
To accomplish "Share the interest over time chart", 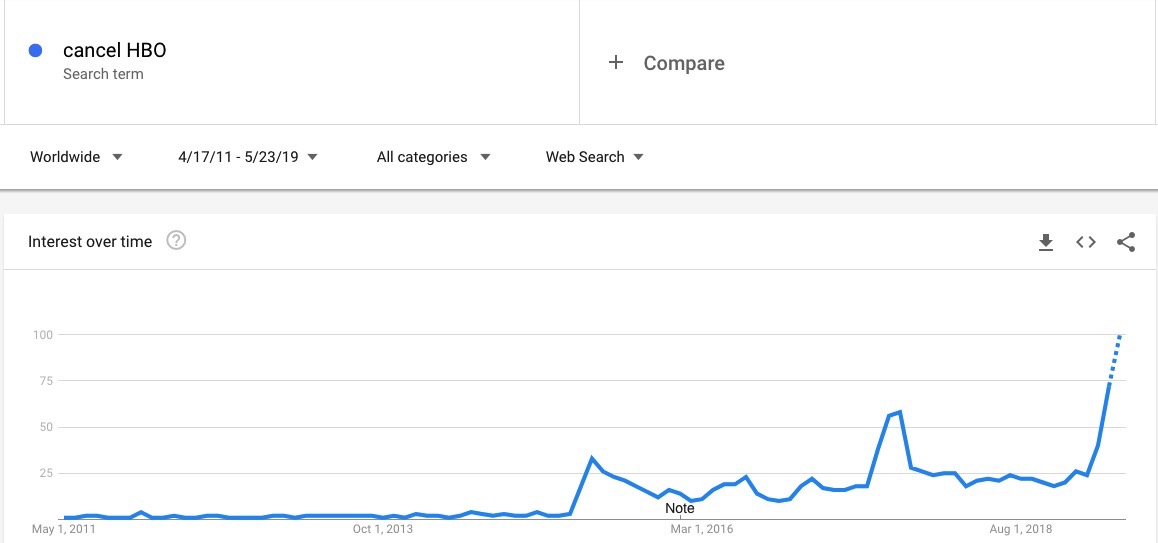I will point(1126,242).
